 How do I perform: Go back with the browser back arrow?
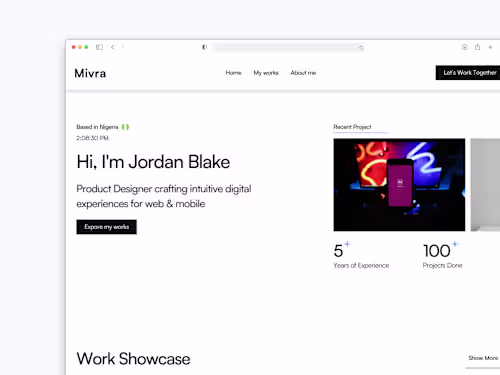113,47
